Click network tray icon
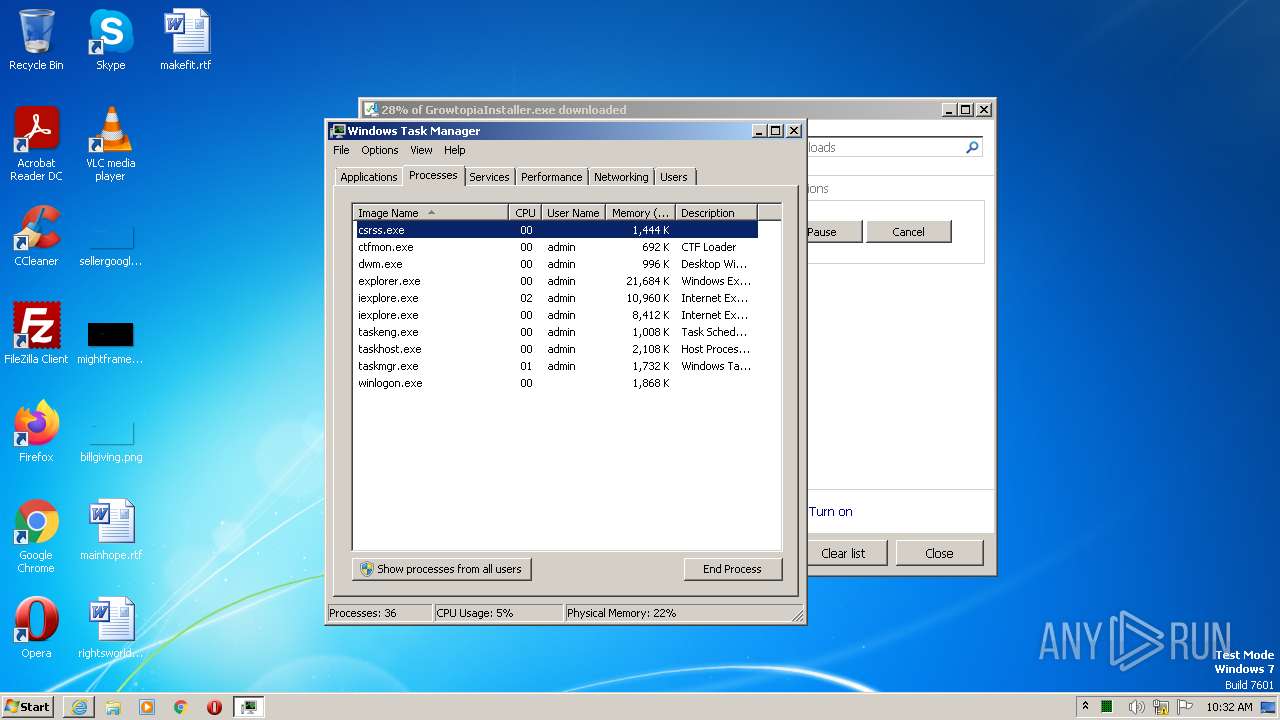 click(1161, 707)
